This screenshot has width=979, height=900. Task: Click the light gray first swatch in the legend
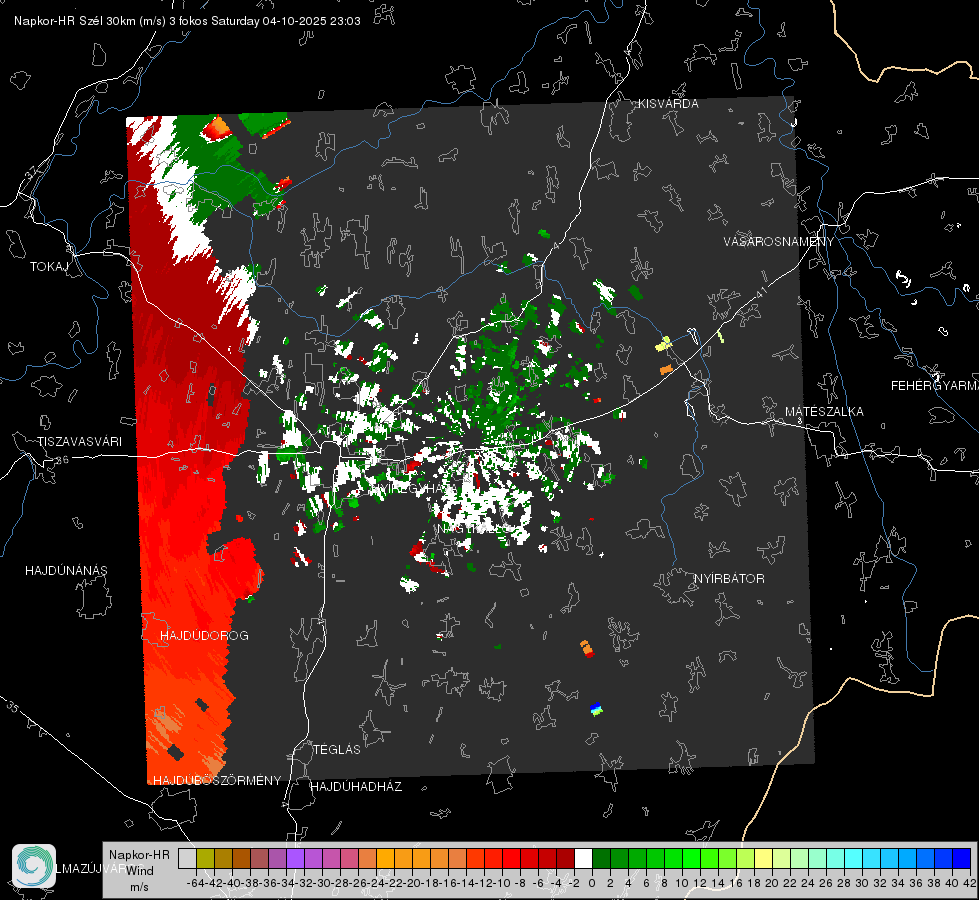click(x=187, y=859)
